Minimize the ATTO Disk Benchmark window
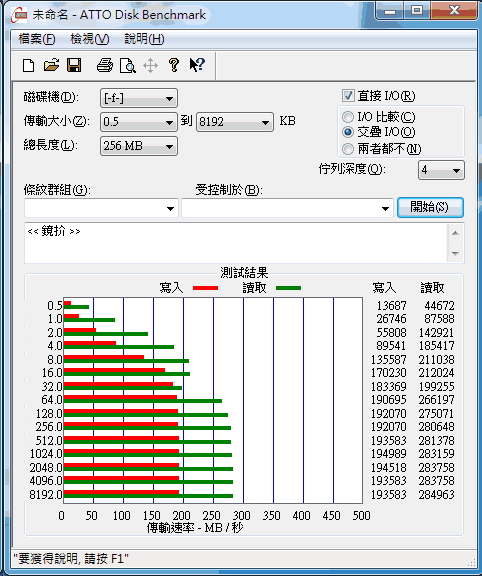This screenshot has width=482, height=576. 390,11
